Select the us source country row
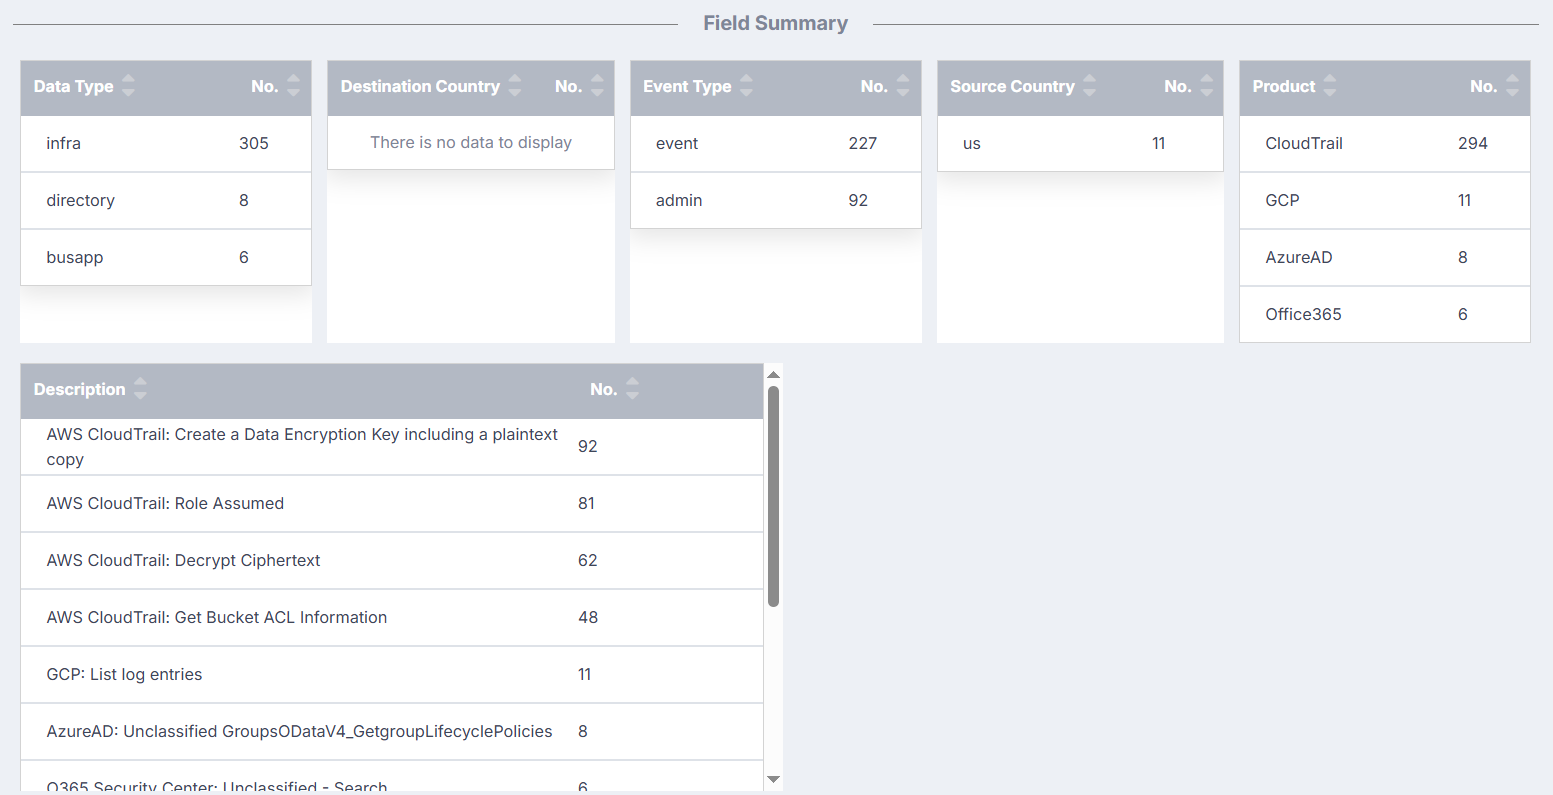Viewport: 1553px width, 795px height. click(1080, 143)
